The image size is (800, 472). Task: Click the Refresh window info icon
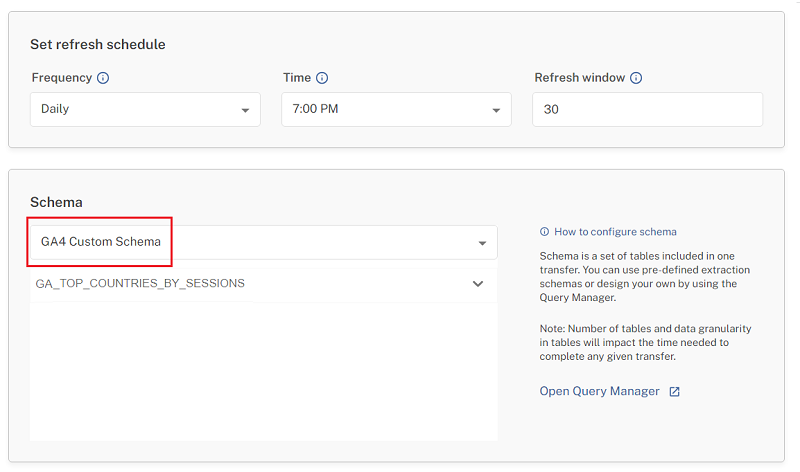tap(636, 78)
